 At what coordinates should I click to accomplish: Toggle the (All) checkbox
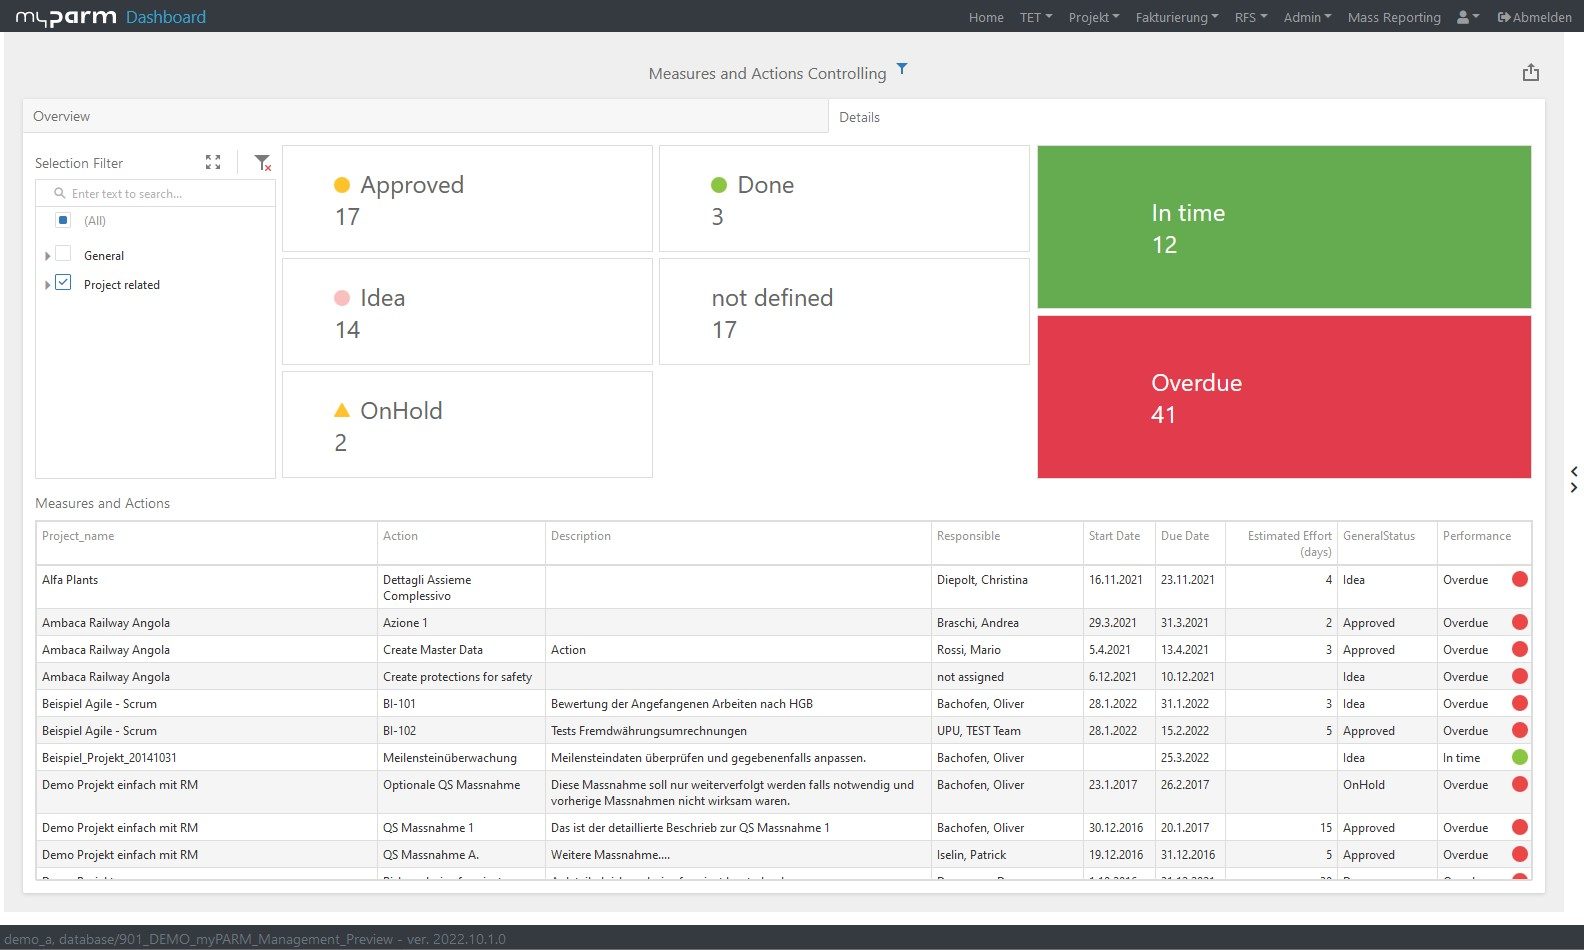(x=63, y=220)
